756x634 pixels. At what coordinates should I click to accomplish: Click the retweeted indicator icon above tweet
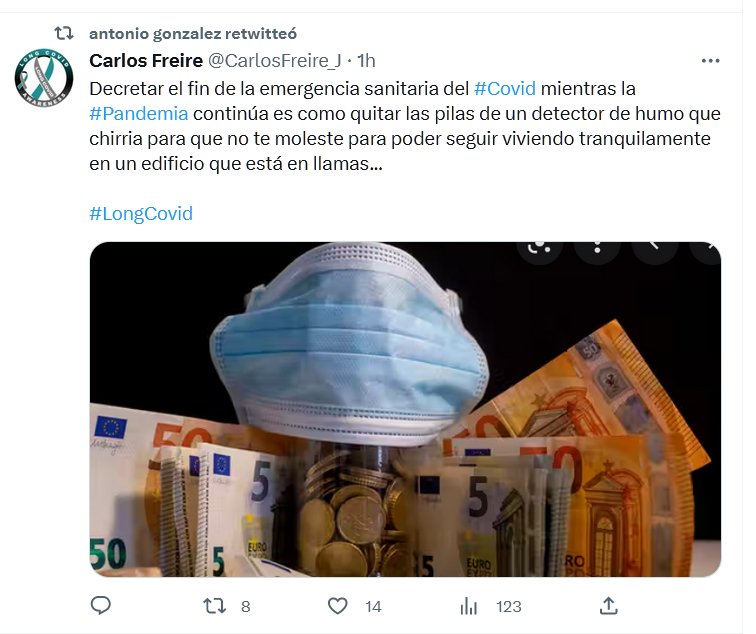tap(64, 33)
